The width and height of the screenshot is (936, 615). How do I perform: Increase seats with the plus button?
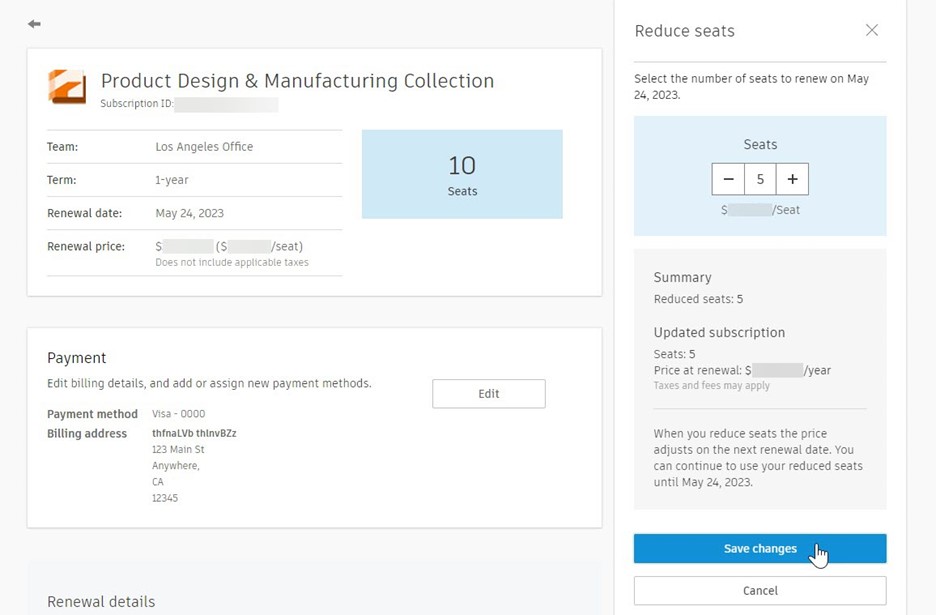point(792,179)
